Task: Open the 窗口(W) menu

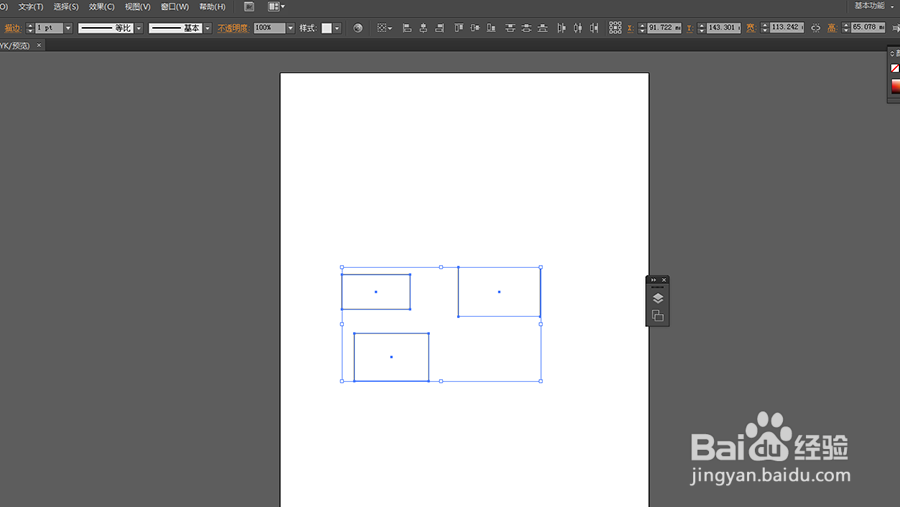Action: 175,7
